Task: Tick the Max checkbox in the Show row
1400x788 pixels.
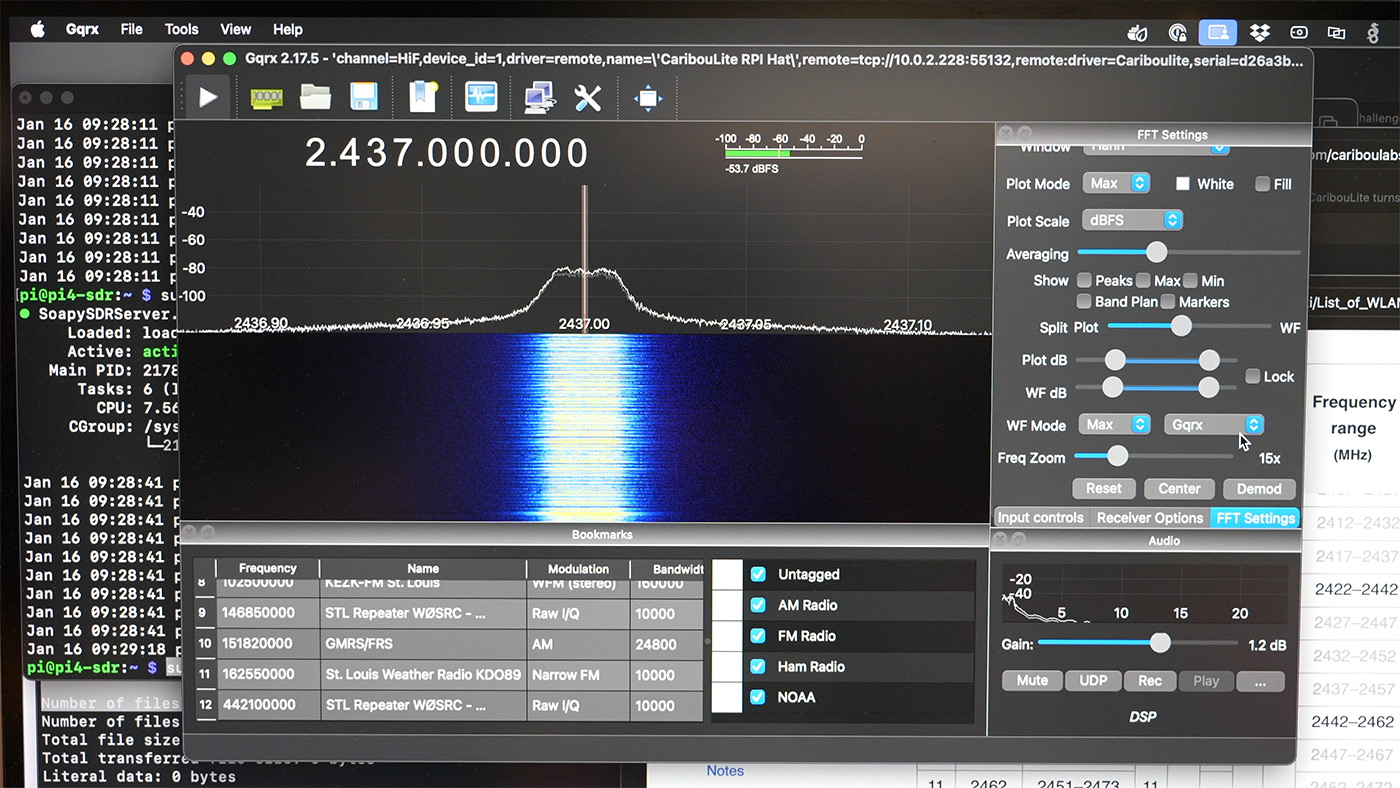Action: coord(1143,281)
